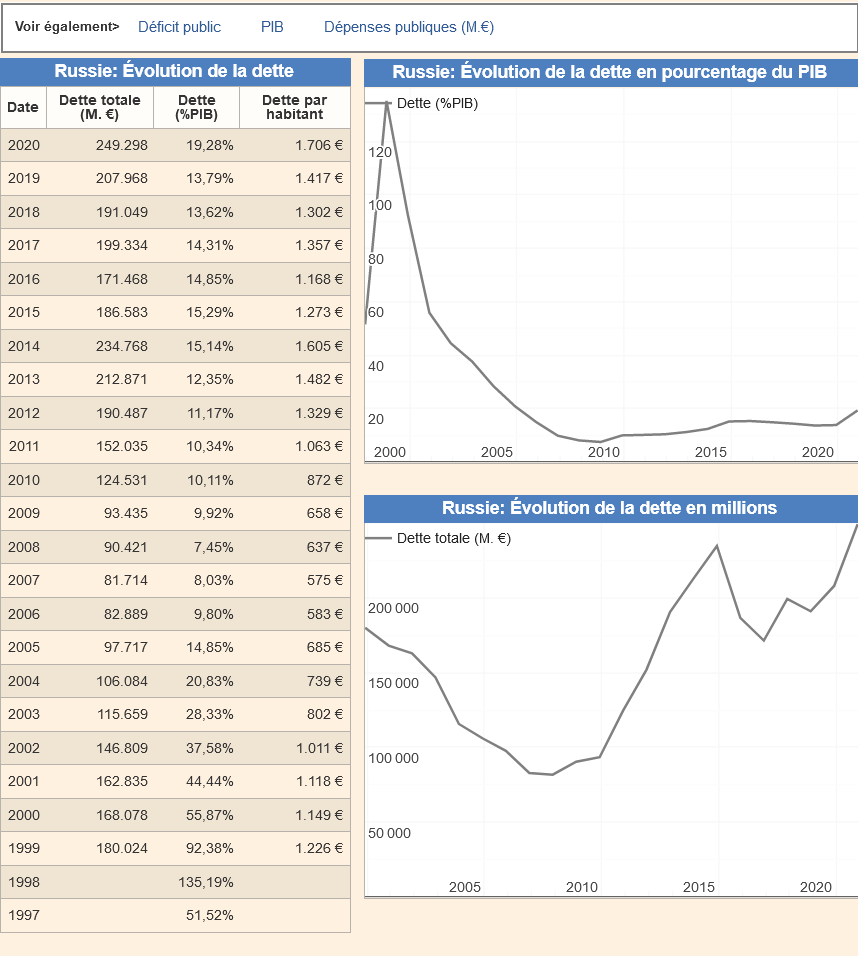Click the debt in millions chart title

tap(609, 508)
